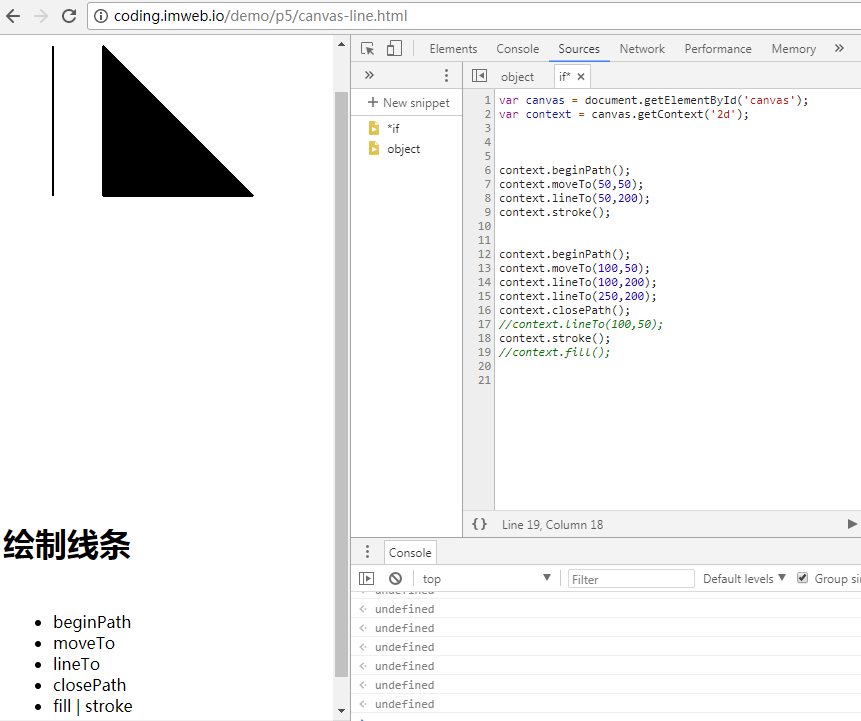
Task: Click the closePath list item
Action: tap(90, 685)
